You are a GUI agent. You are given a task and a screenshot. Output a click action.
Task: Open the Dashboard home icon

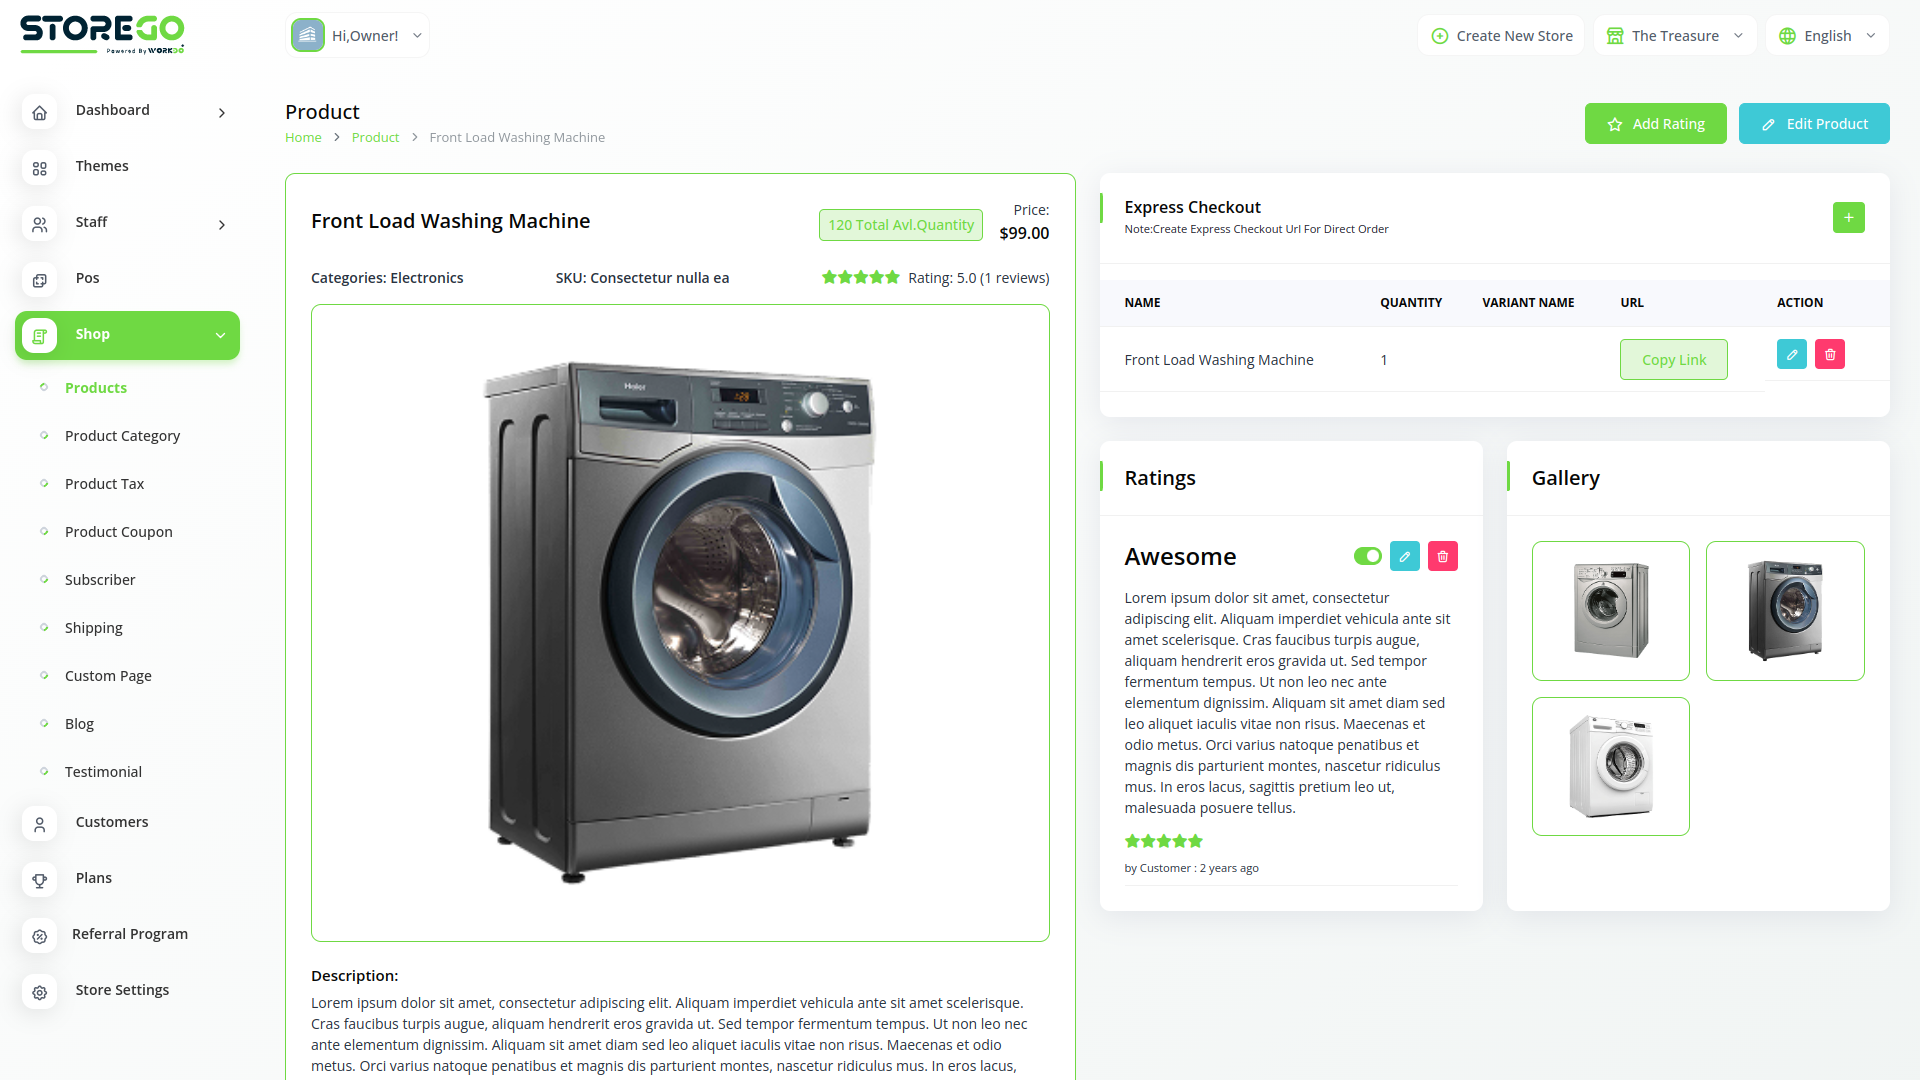tap(39, 113)
